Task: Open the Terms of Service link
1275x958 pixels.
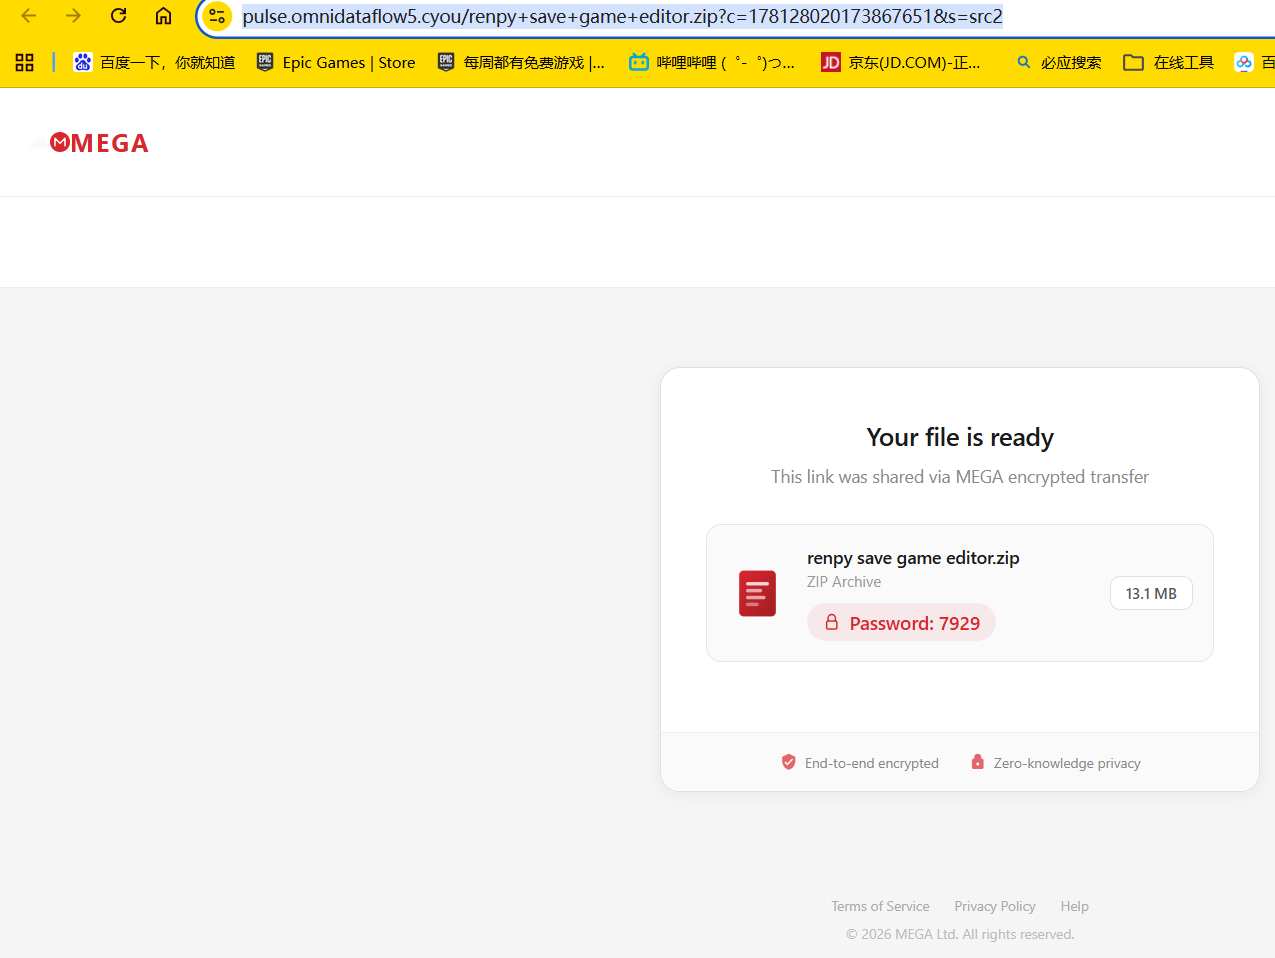Action: pos(880,906)
